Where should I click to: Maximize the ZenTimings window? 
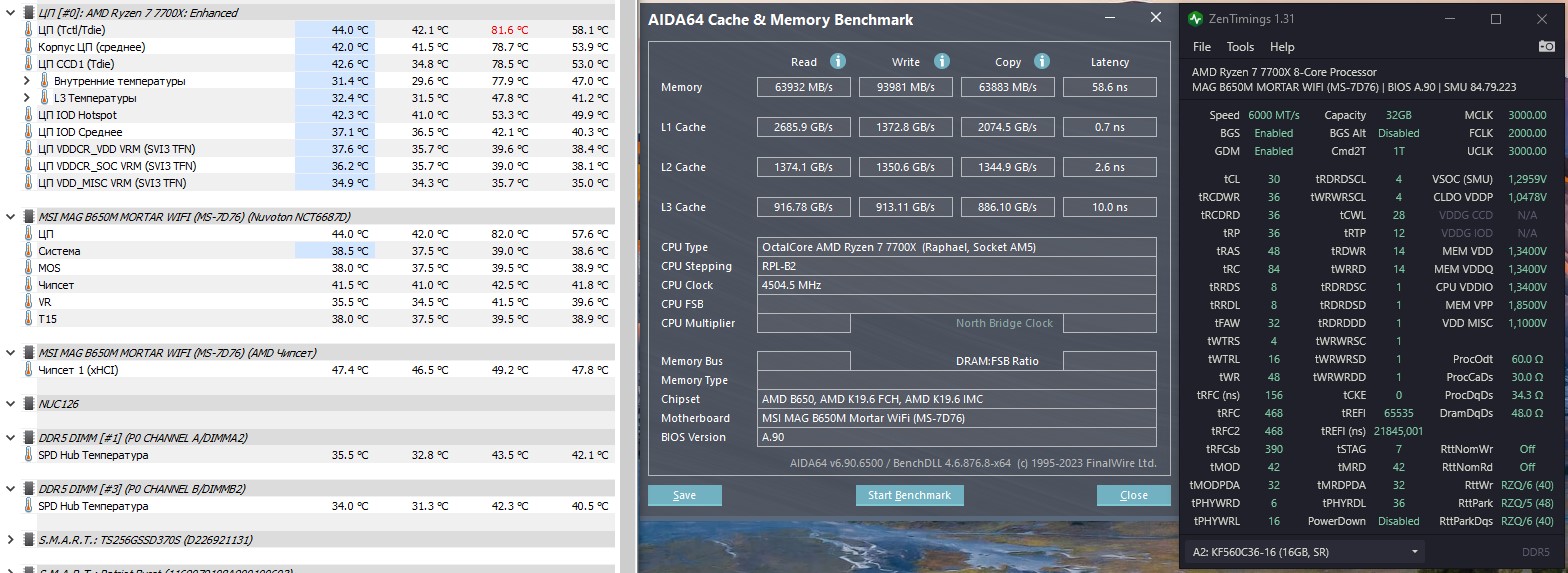click(x=1496, y=19)
